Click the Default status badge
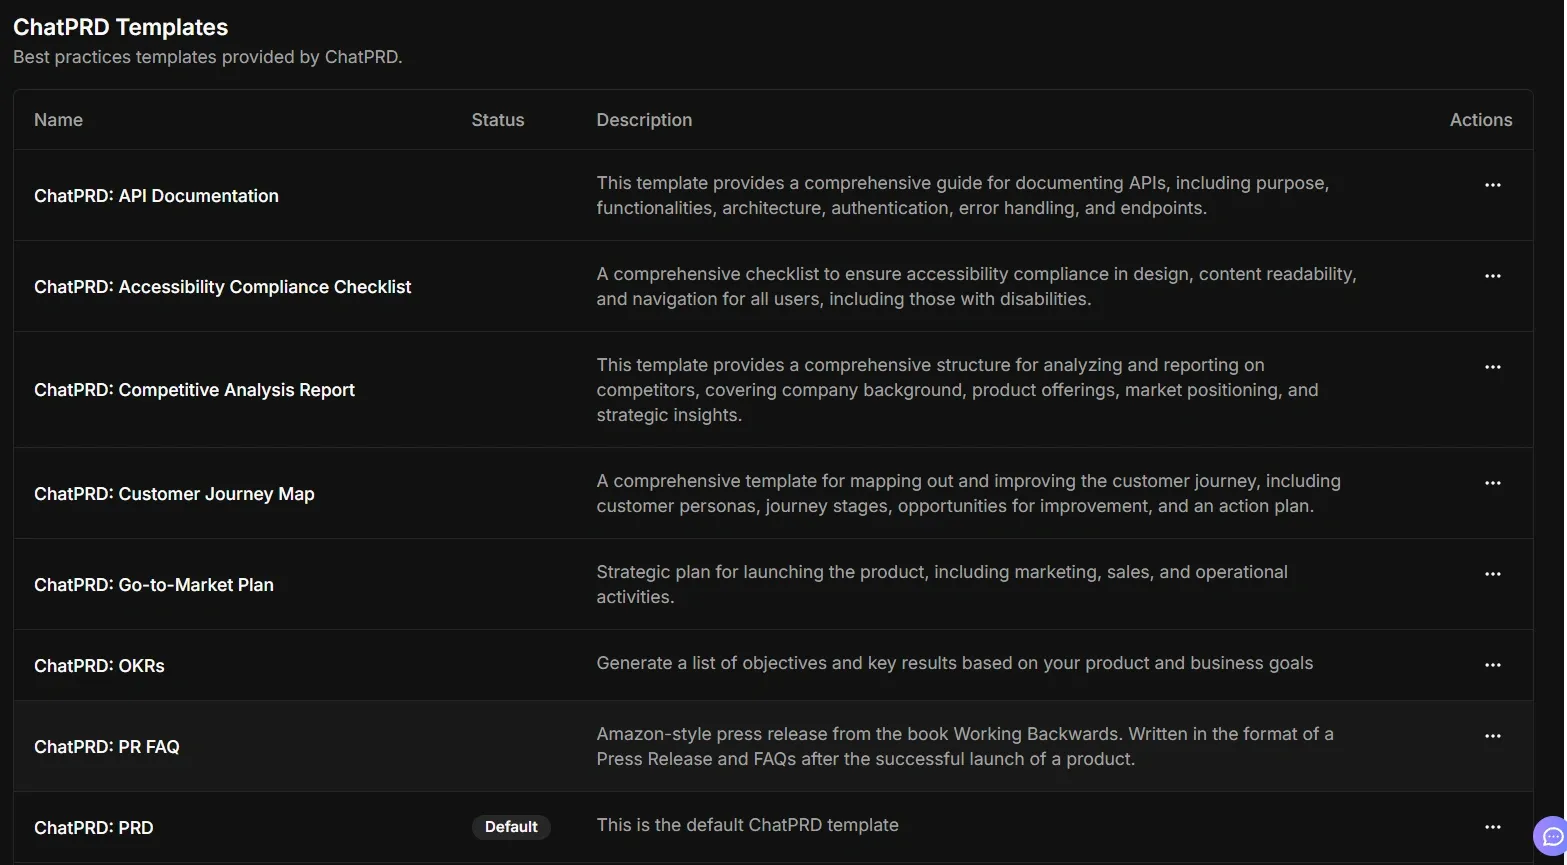The image size is (1567, 865). click(x=511, y=827)
